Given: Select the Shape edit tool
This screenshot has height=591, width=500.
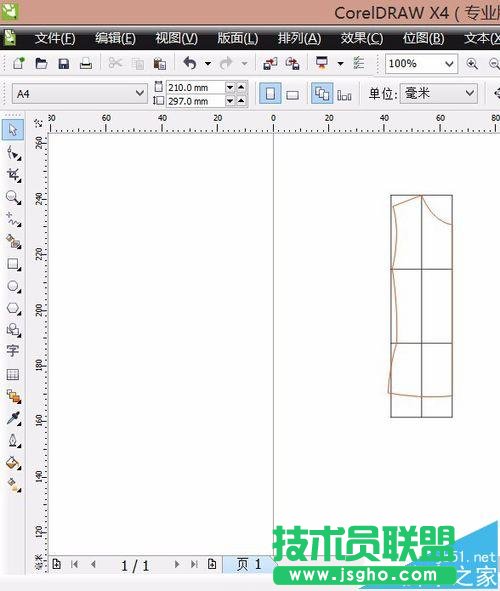Looking at the screenshot, I should tap(14, 153).
